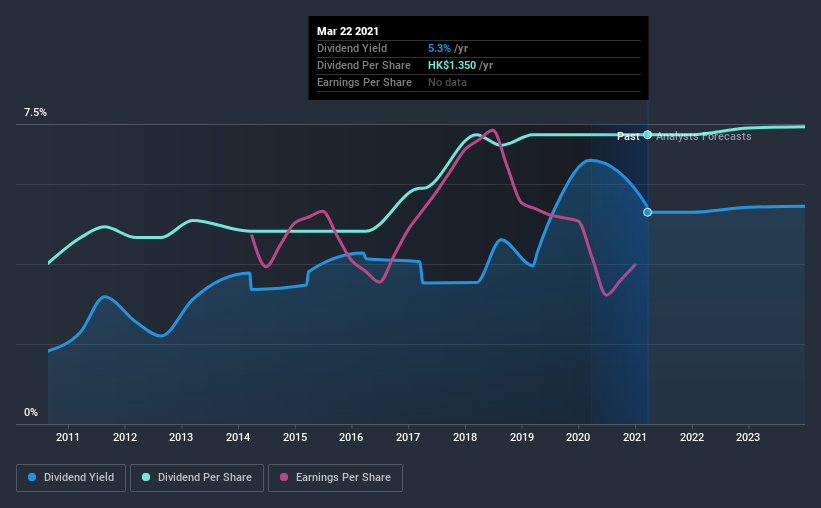Click the Analysts Forecasts label

point(704,136)
